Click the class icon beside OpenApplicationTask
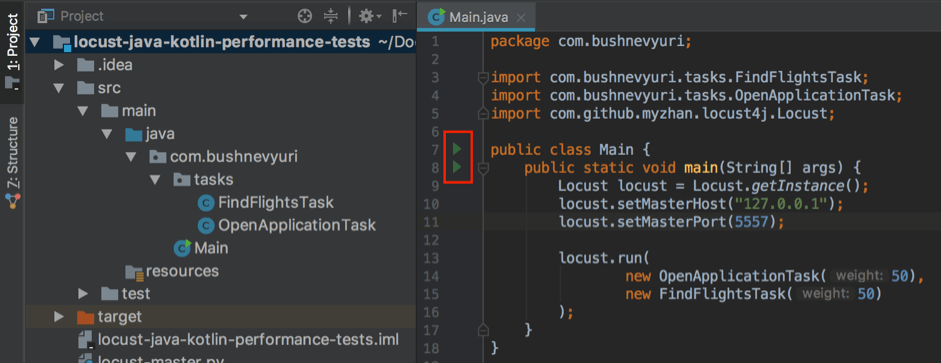This screenshot has width=941, height=363. click(206, 226)
